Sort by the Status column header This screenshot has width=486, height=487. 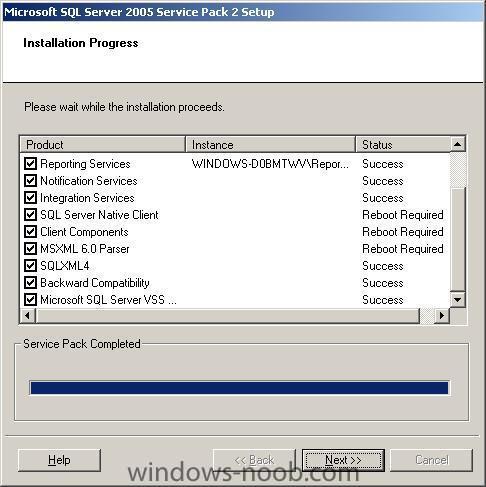coord(403,145)
